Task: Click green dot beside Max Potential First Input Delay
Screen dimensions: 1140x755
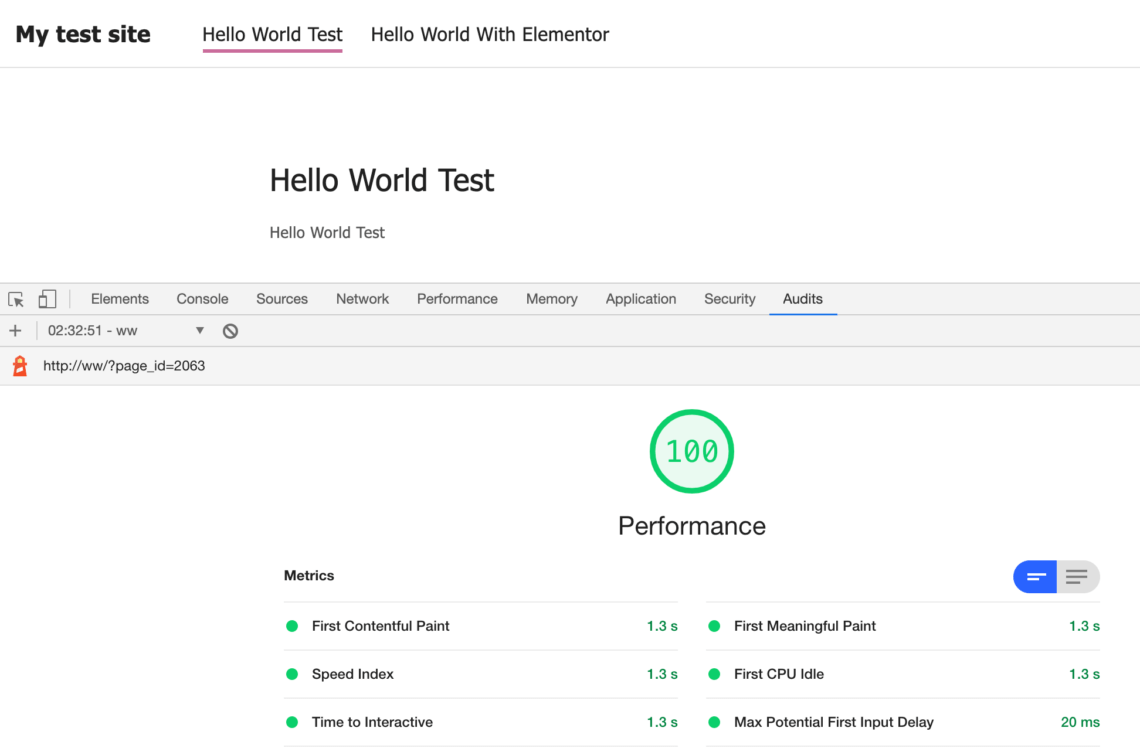Action: click(714, 722)
